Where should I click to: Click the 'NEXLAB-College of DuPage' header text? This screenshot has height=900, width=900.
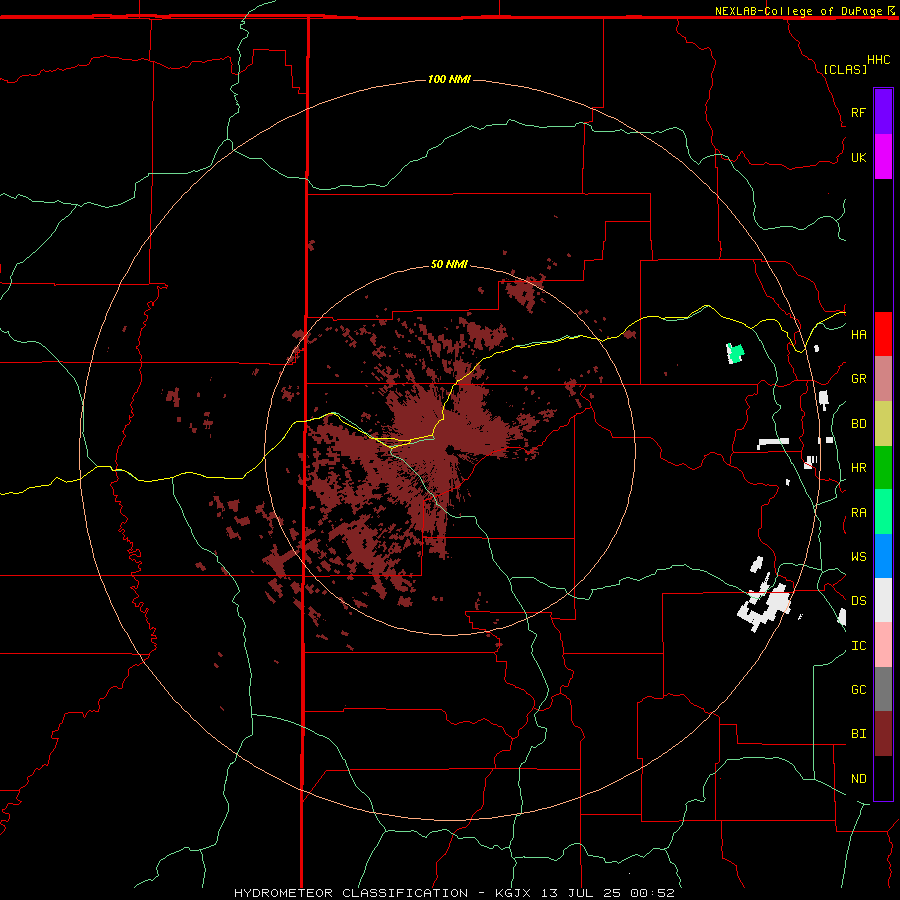pos(799,11)
